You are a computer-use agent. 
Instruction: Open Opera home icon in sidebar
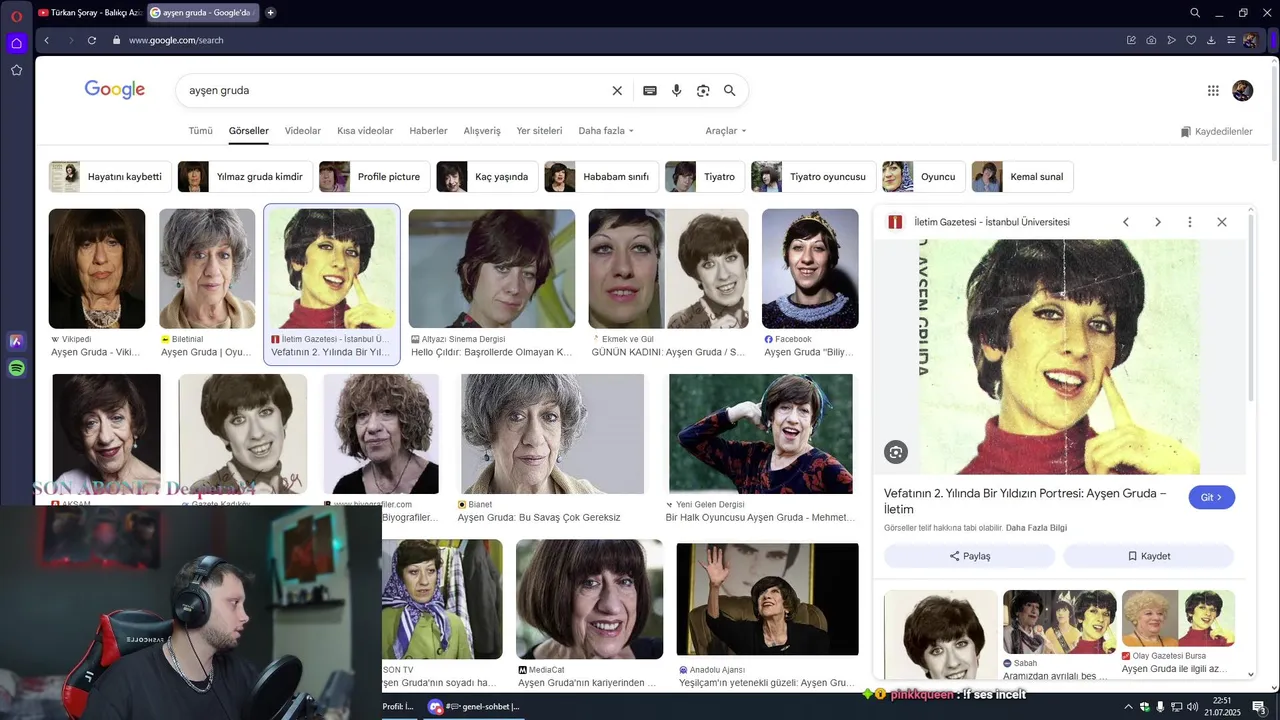click(16, 43)
